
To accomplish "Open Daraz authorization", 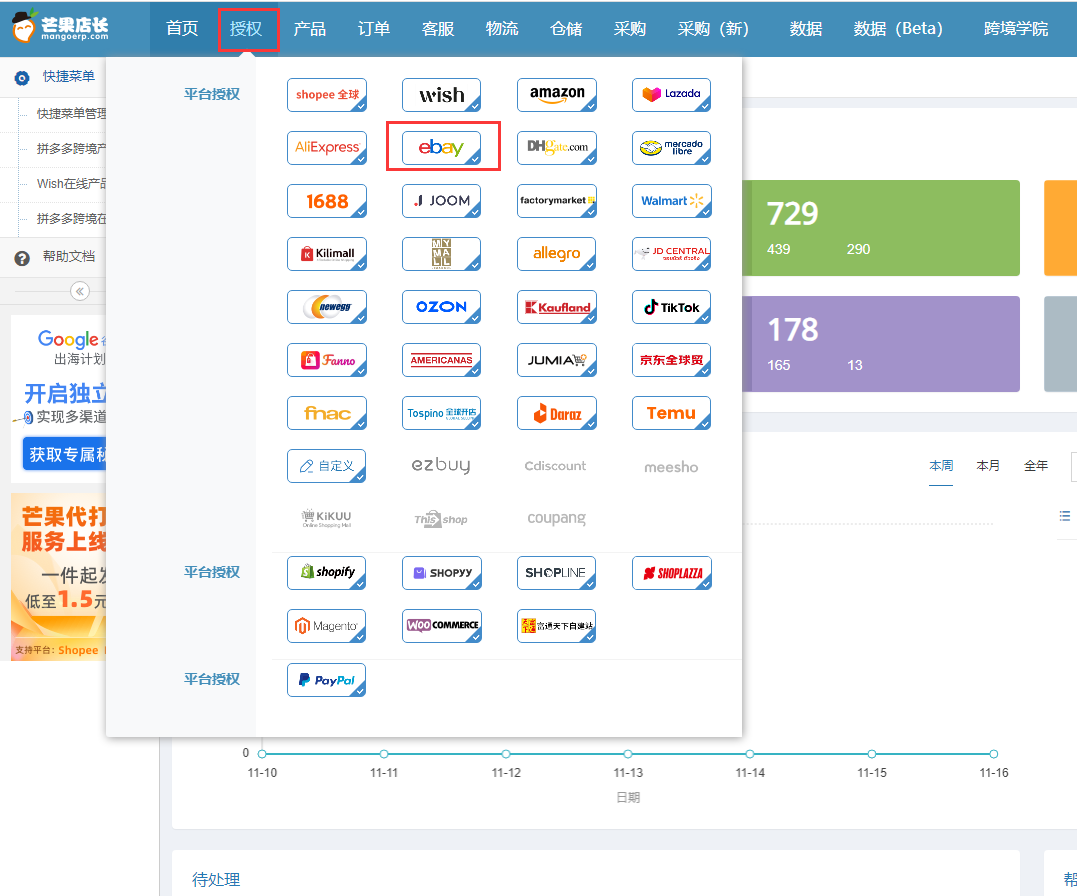I will 556,412.
